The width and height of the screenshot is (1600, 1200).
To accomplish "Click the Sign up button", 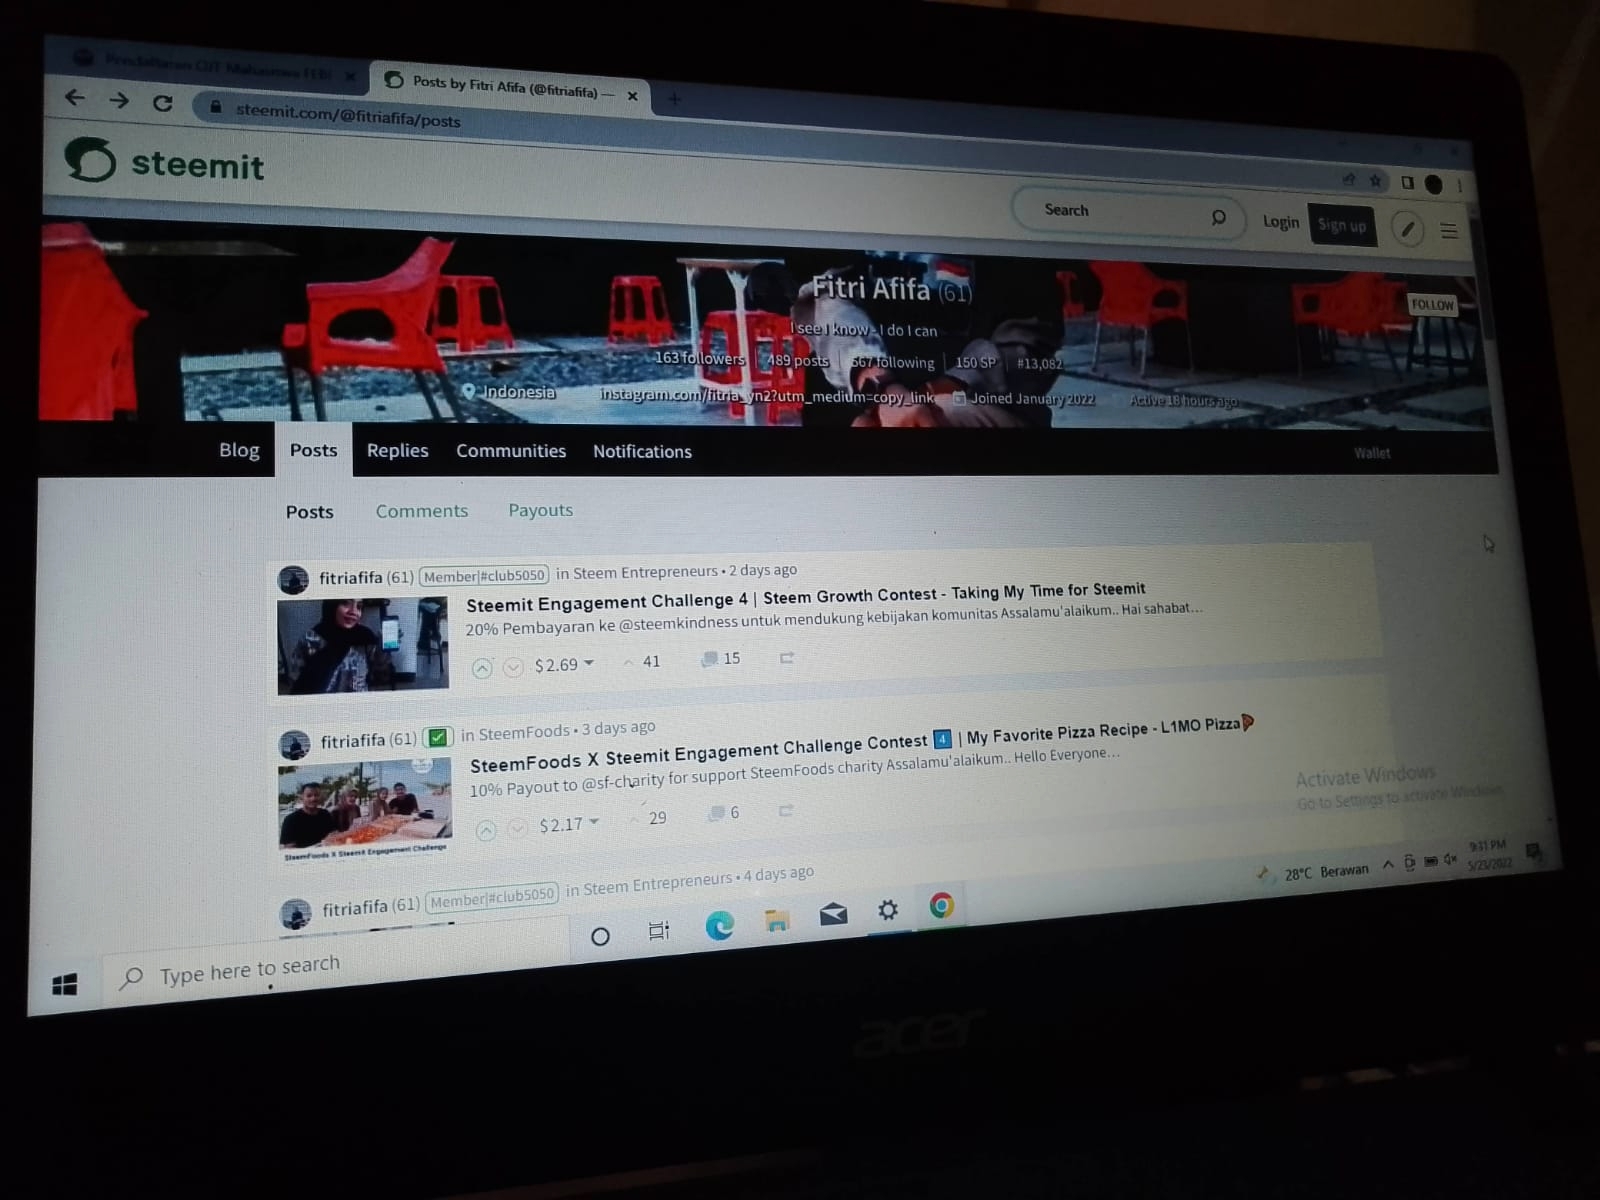I will [1342, 225].
